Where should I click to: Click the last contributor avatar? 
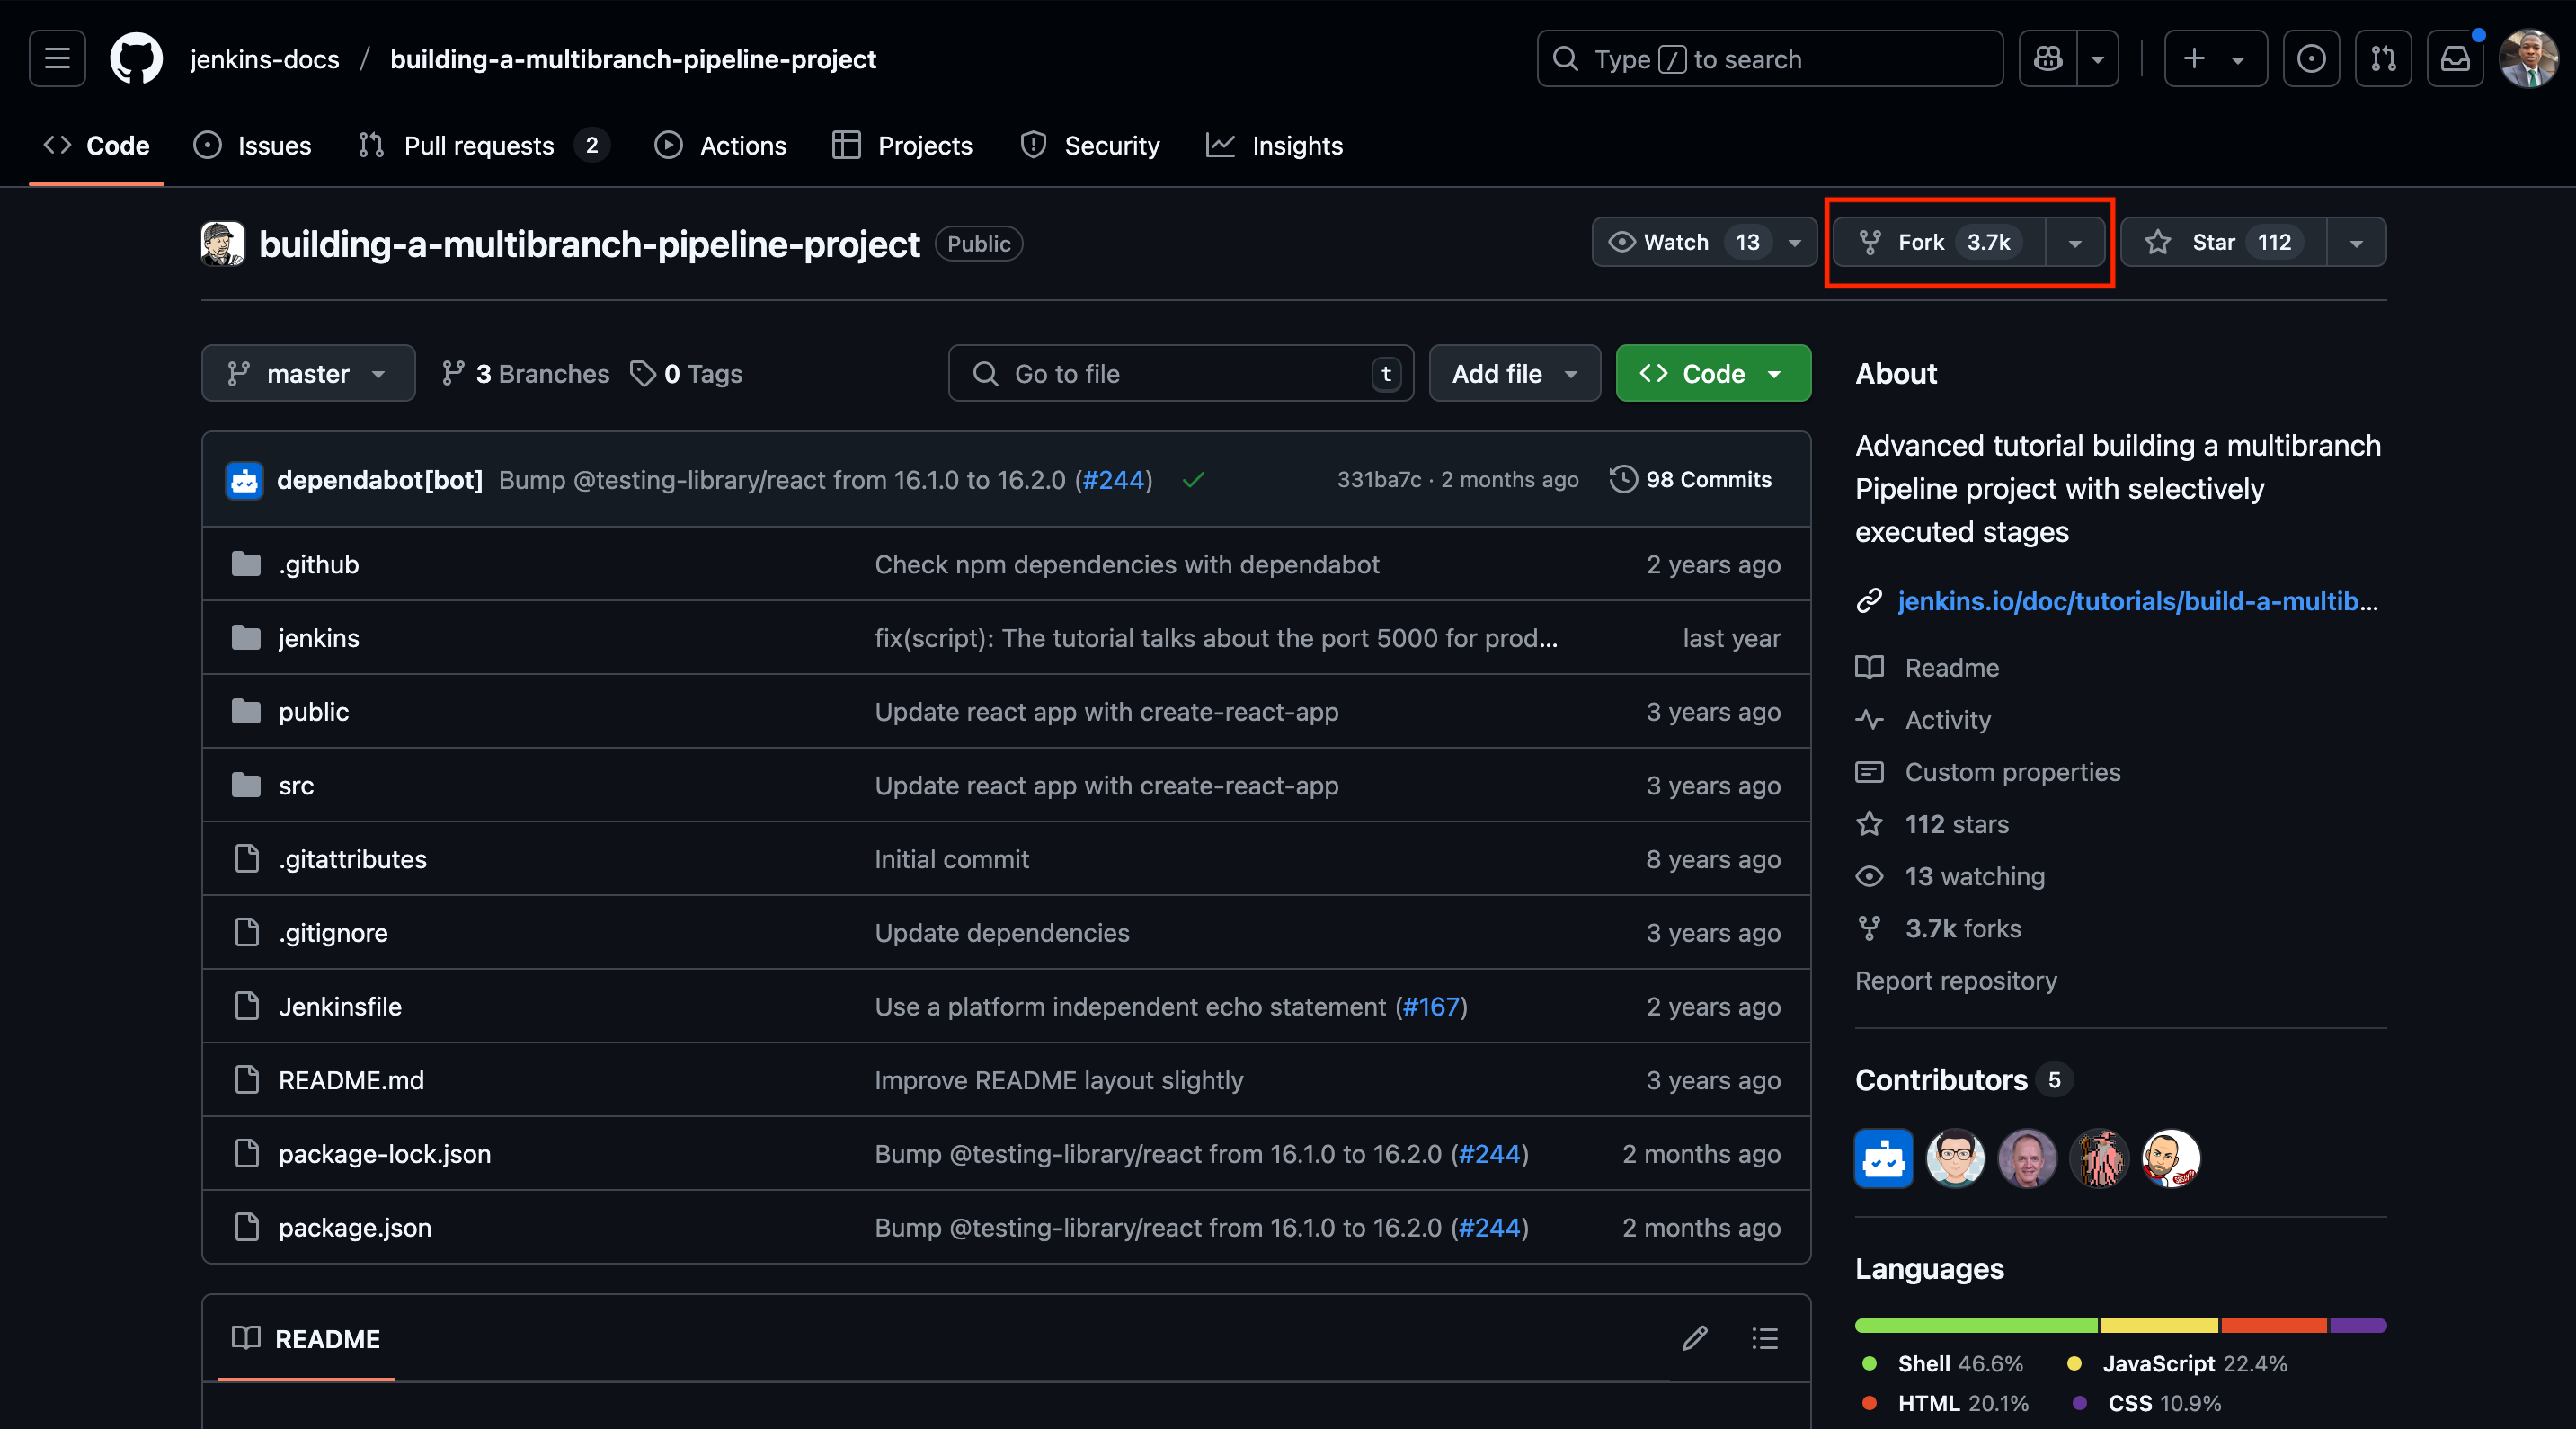2172,1158
